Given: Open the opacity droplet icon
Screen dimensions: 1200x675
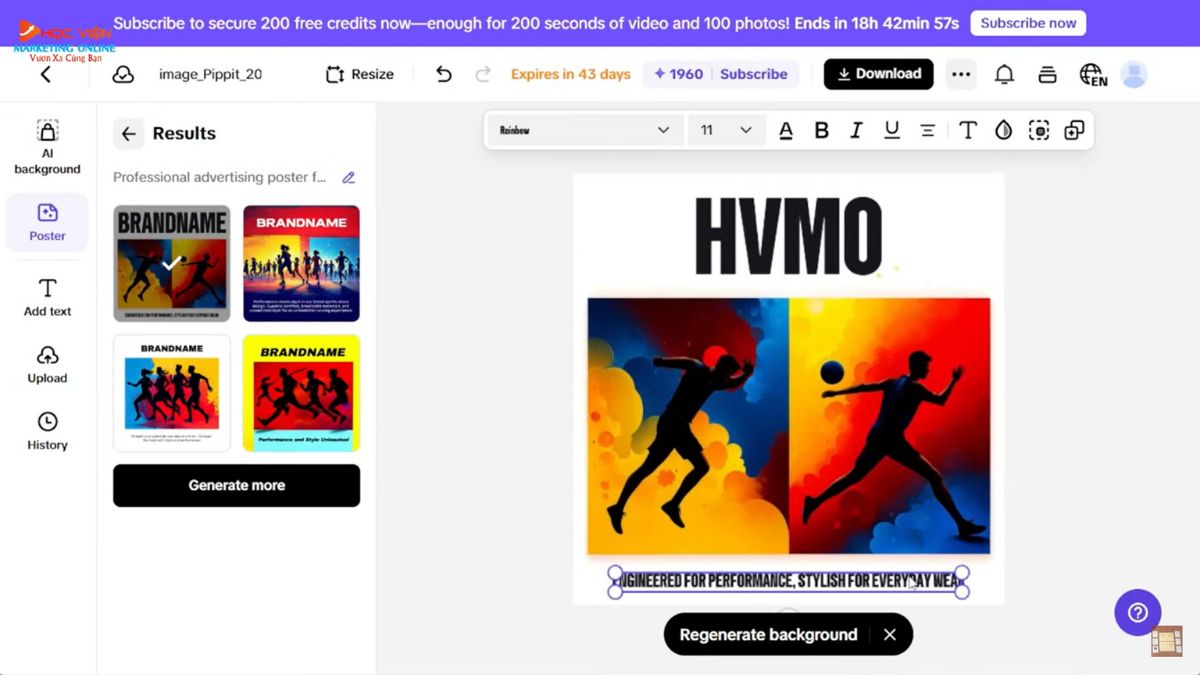Looking at the screenshot, I should point(1004,130).
